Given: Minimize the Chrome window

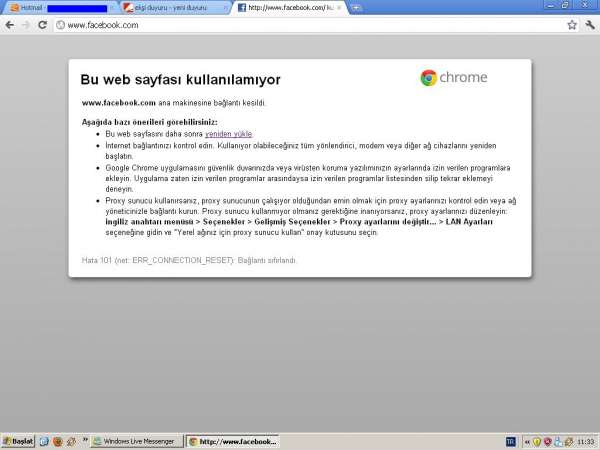Looking at the screenshot, I should tap(551, 5).
